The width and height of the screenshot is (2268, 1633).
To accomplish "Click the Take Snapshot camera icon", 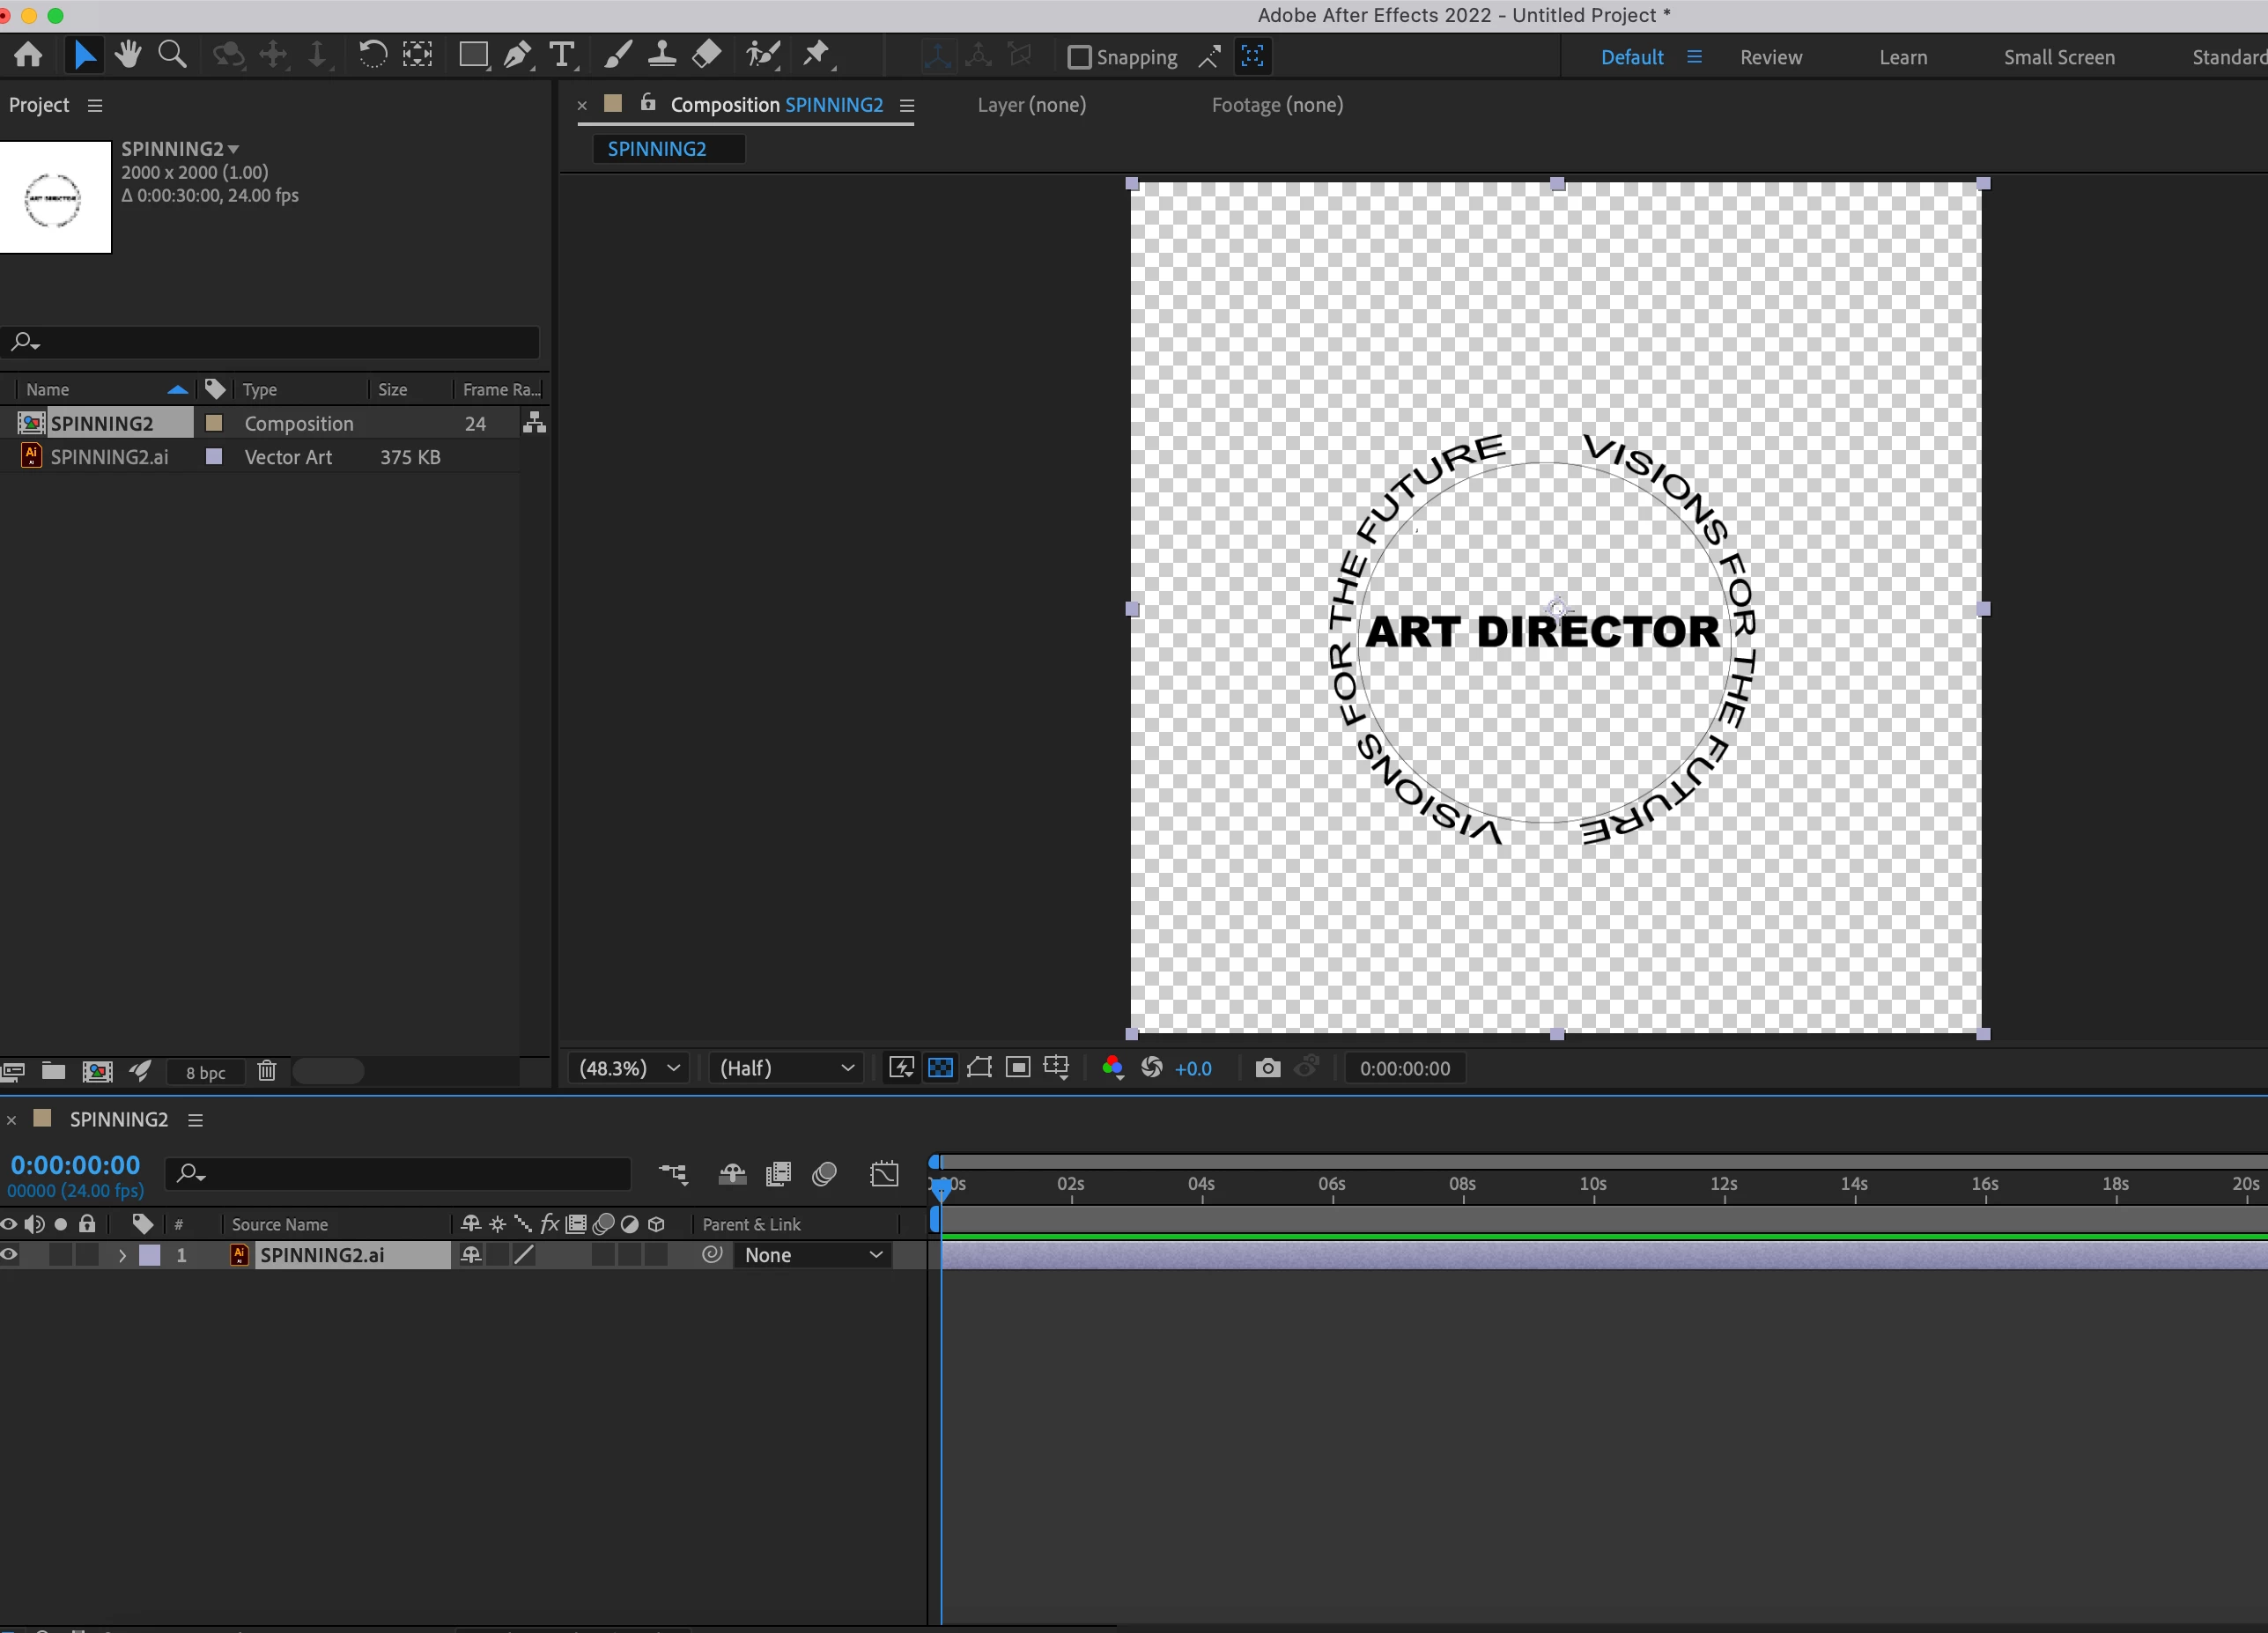I will [1267, 1068].
